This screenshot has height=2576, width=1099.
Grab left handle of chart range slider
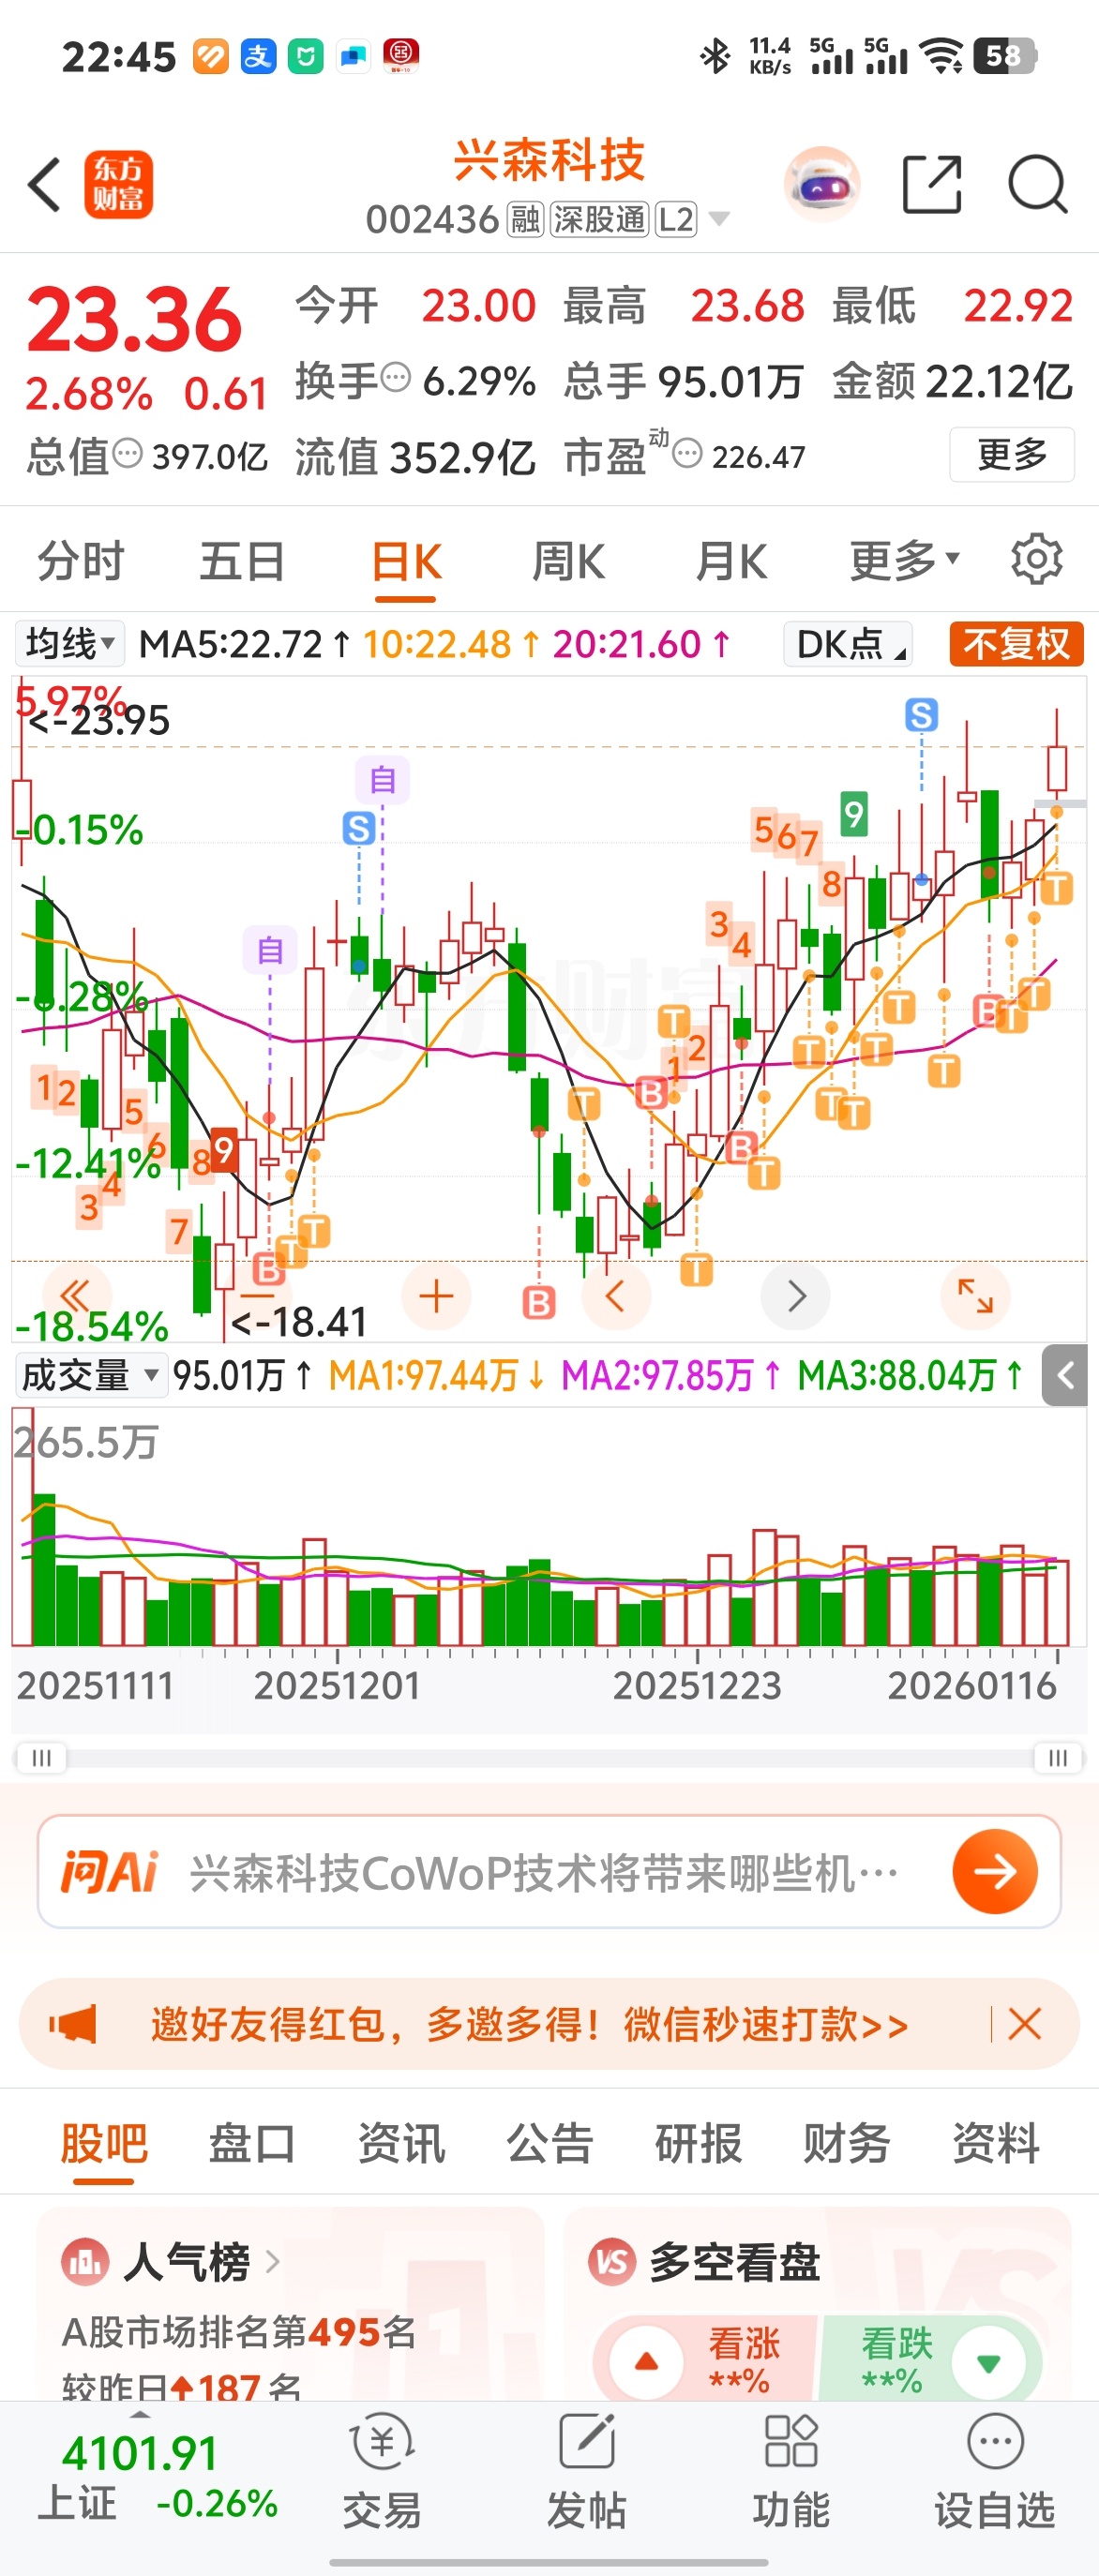(41, 1757)
